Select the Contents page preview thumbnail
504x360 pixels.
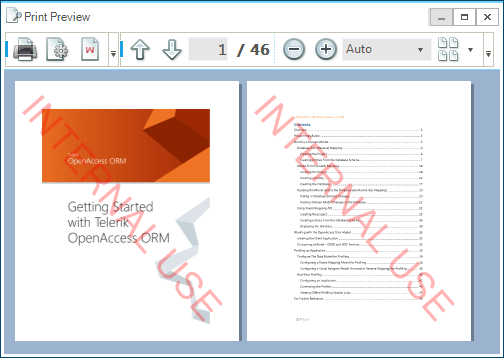click(359, 211)
